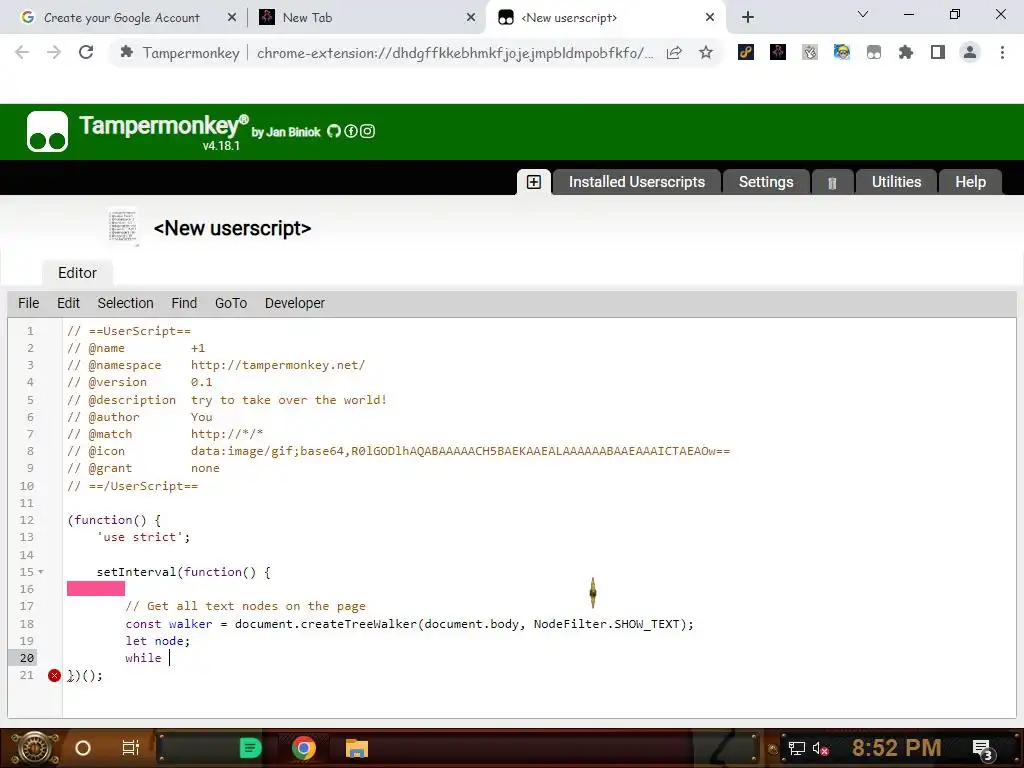Open the notification center icon
This screenshot has height=768, width=1024.
(984, 750)
